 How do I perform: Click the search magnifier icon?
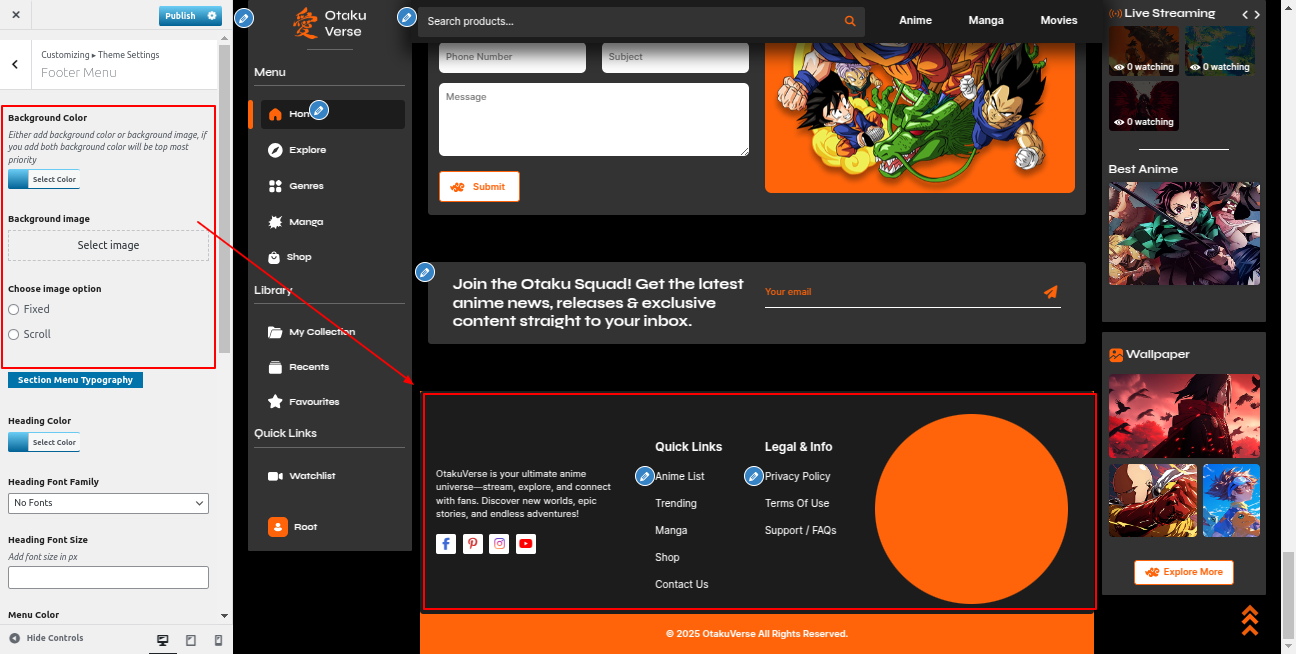tap(850, 21)
